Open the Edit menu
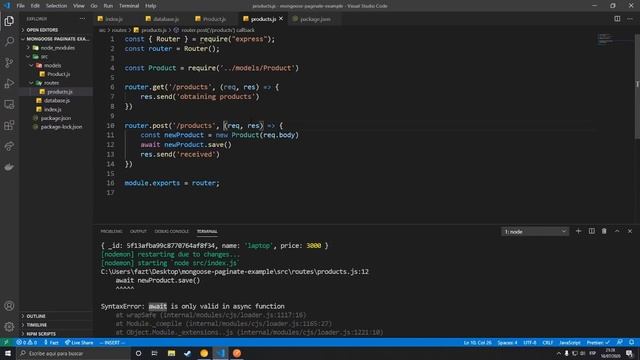 35,6
